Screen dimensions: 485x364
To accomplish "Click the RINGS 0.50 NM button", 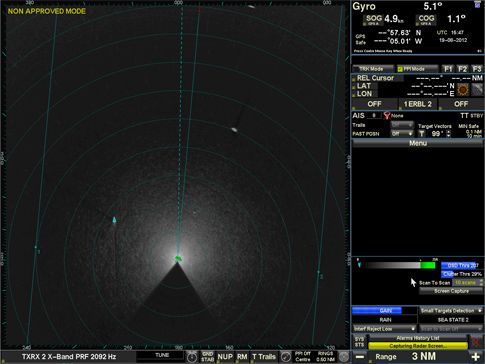I will 325,357.
